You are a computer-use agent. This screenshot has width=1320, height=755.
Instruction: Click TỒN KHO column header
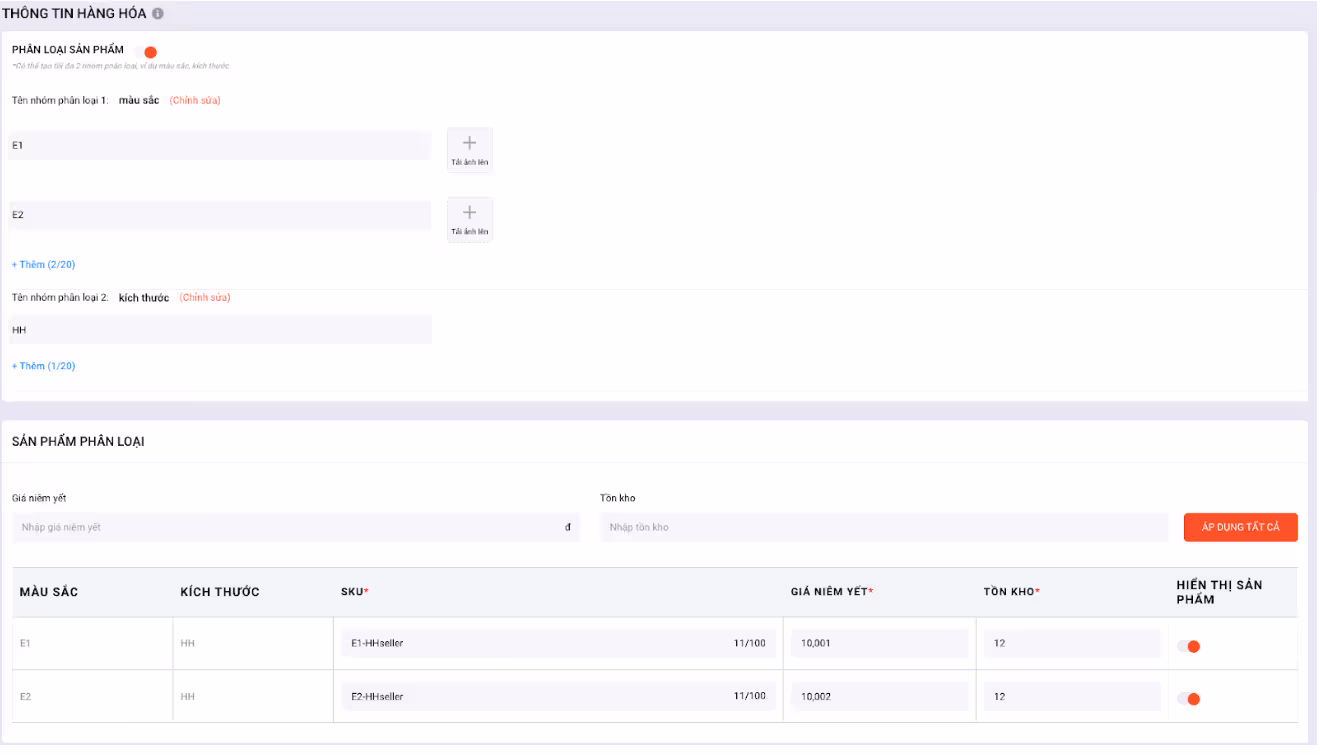tap(1012, 592)
